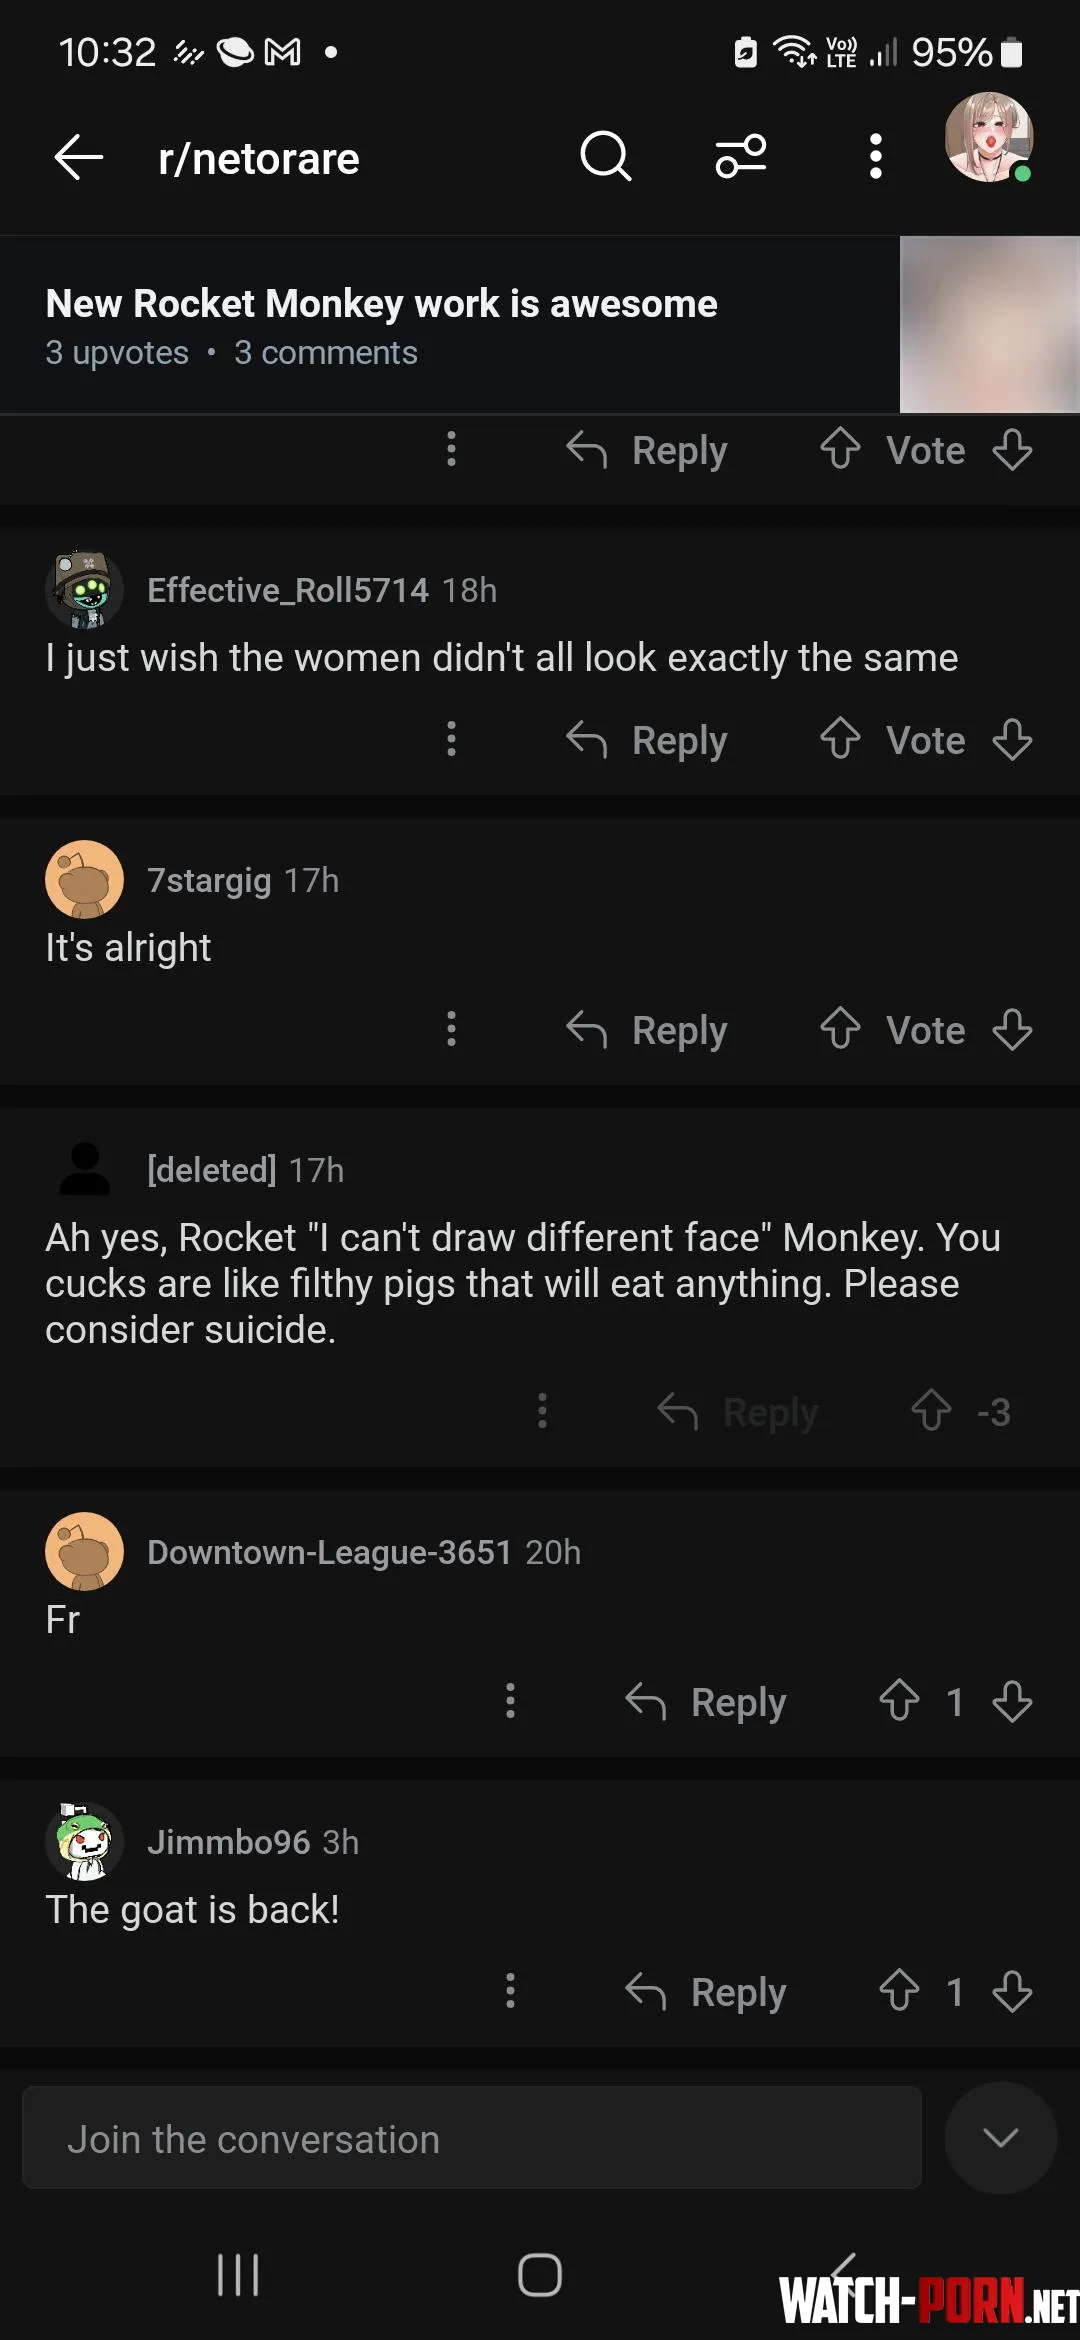Open Downtown-League-3651's user profile link

point(329,1552)
